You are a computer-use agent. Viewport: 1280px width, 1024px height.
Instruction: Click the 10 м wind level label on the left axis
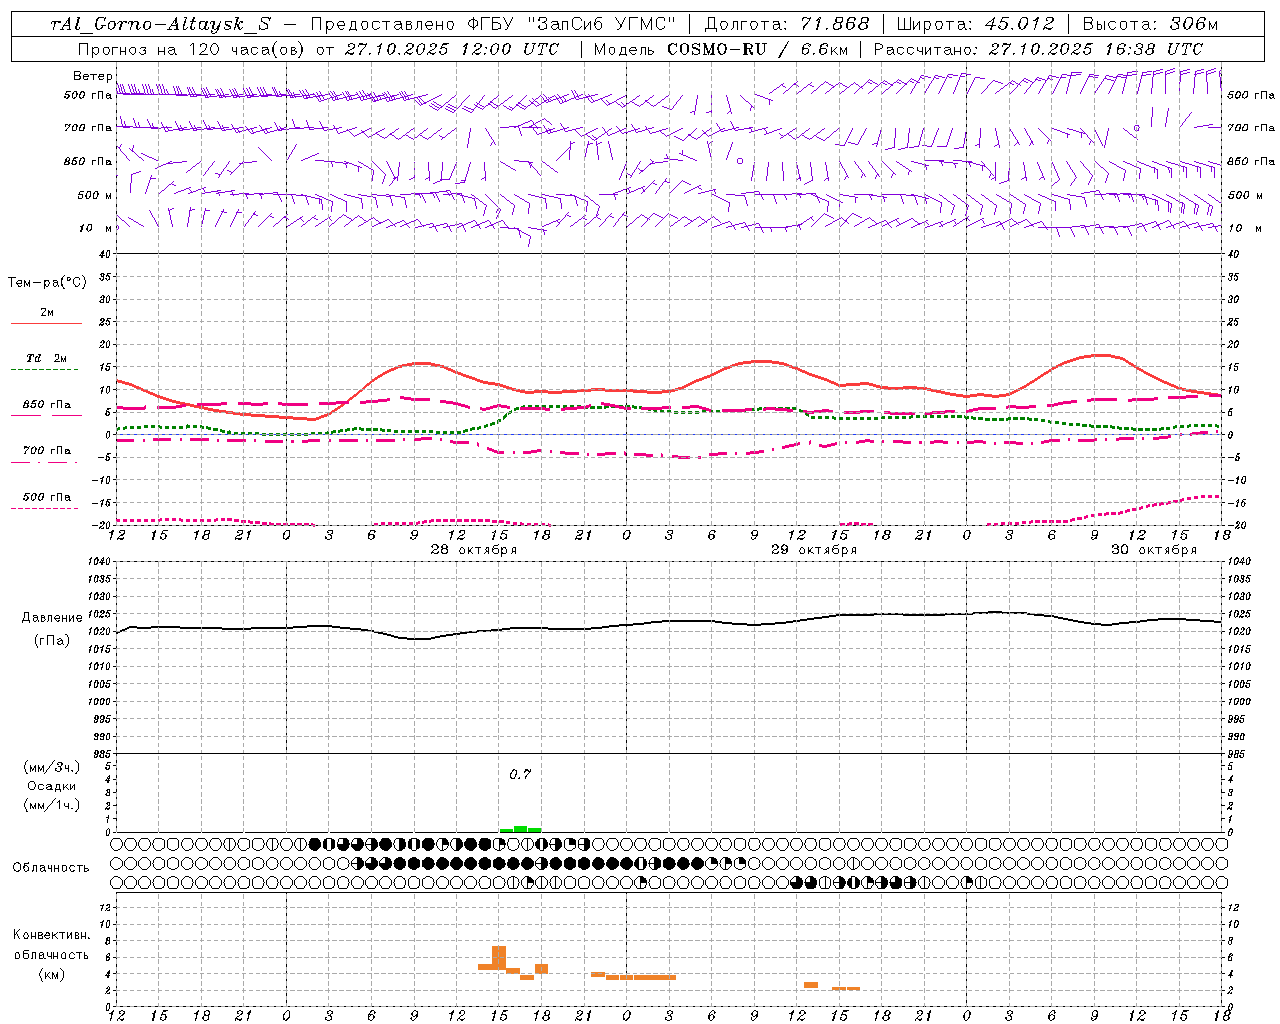coord(95,228)
